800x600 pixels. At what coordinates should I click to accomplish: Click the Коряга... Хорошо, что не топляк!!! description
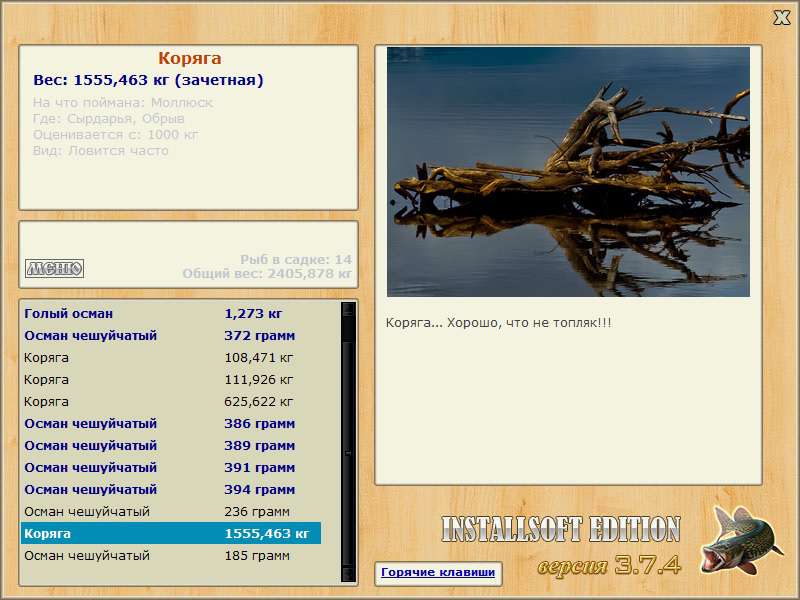[498, 323]
